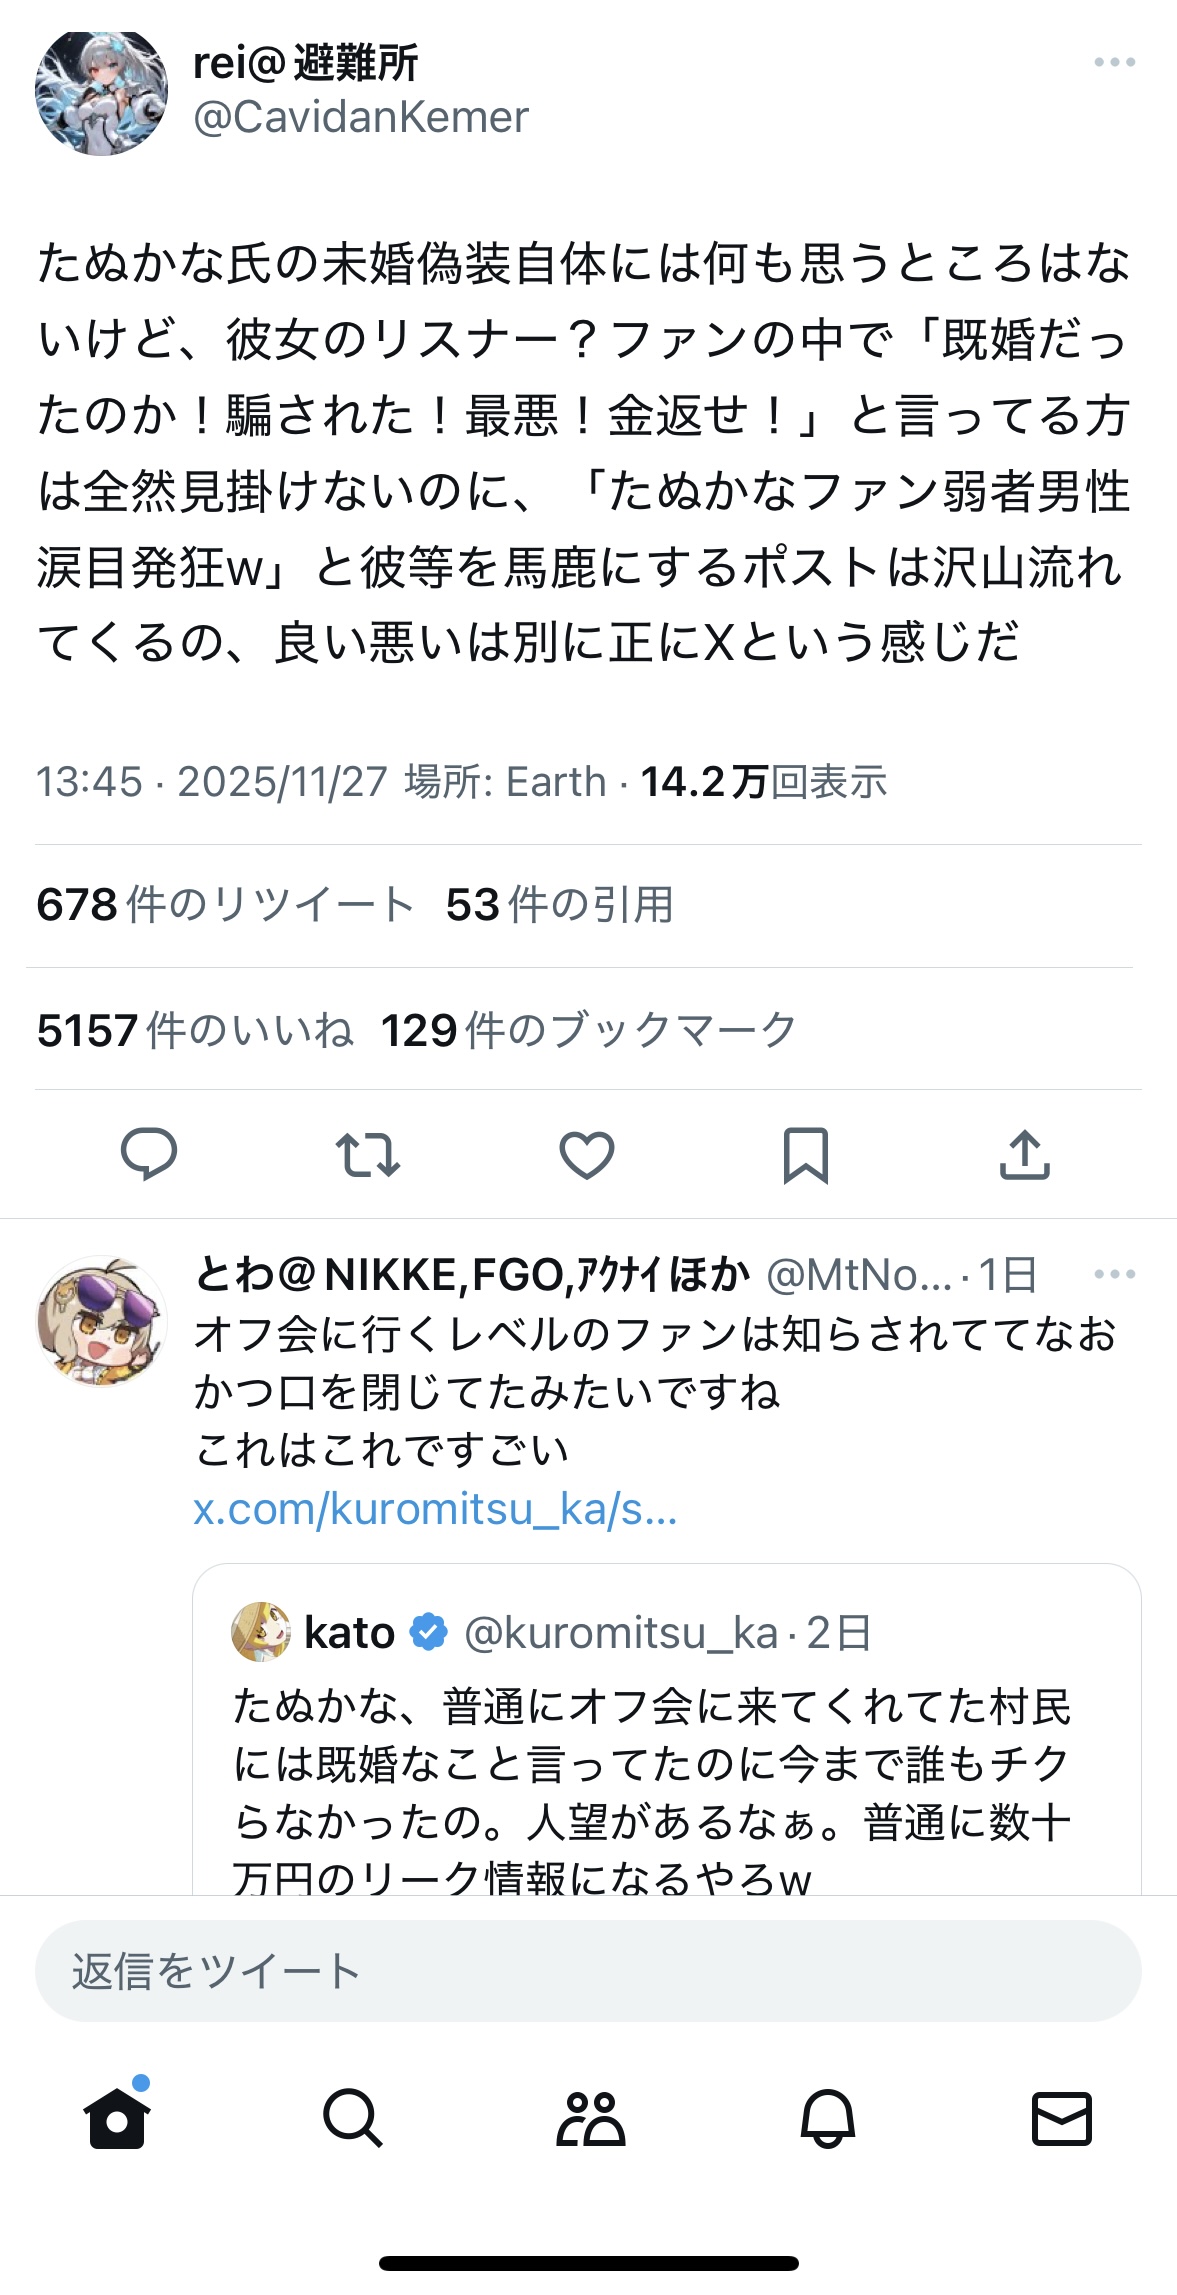Open more options for rei's tweet
This screenshot has width=1177, height=2295.
coord(1114,62)
